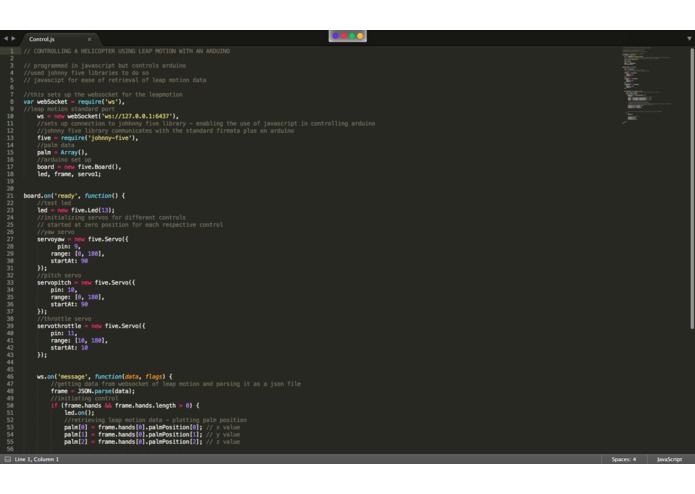Click the 'ws://127.0.0.1:6437' string
Image resolution: width=695 pixels, height=494 pixels.
(137, 116)
